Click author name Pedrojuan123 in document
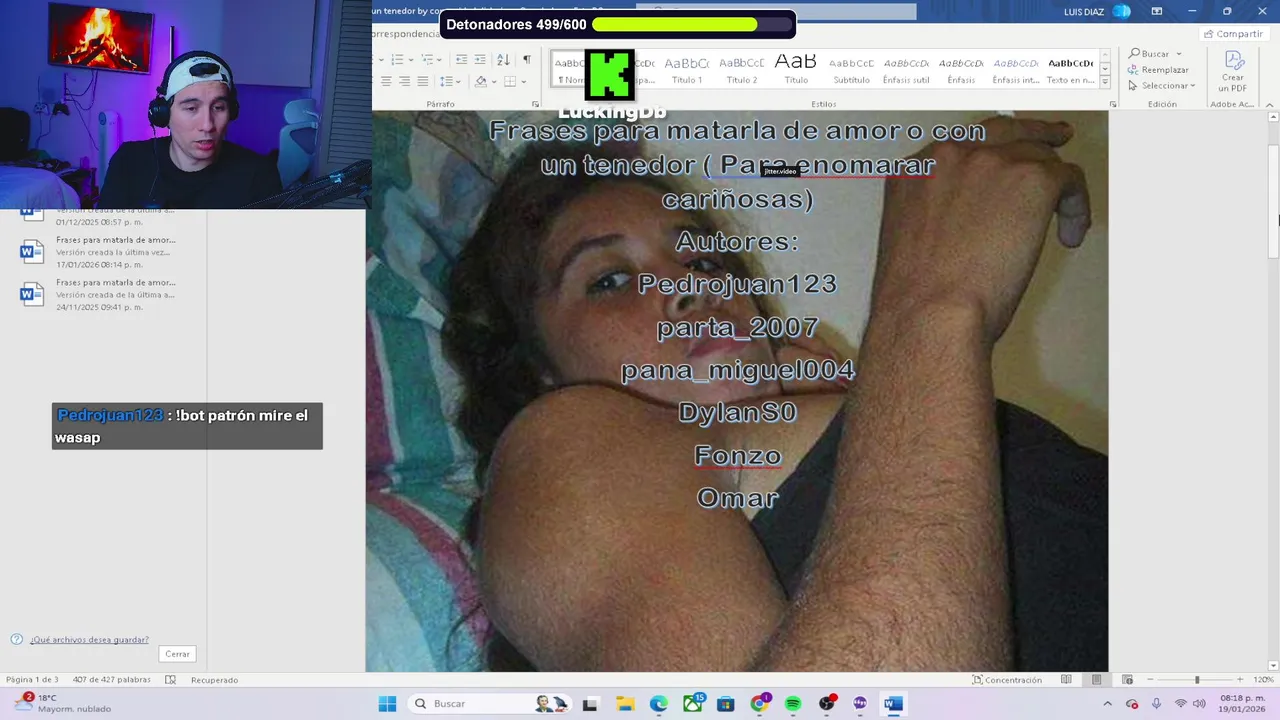 coord(737,284)
